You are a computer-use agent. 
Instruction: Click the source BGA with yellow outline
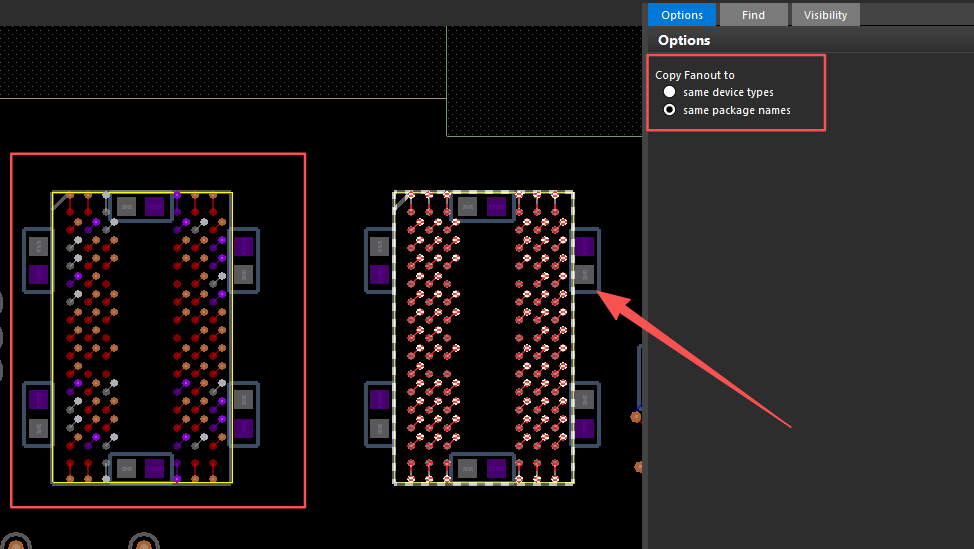point(142,338)
